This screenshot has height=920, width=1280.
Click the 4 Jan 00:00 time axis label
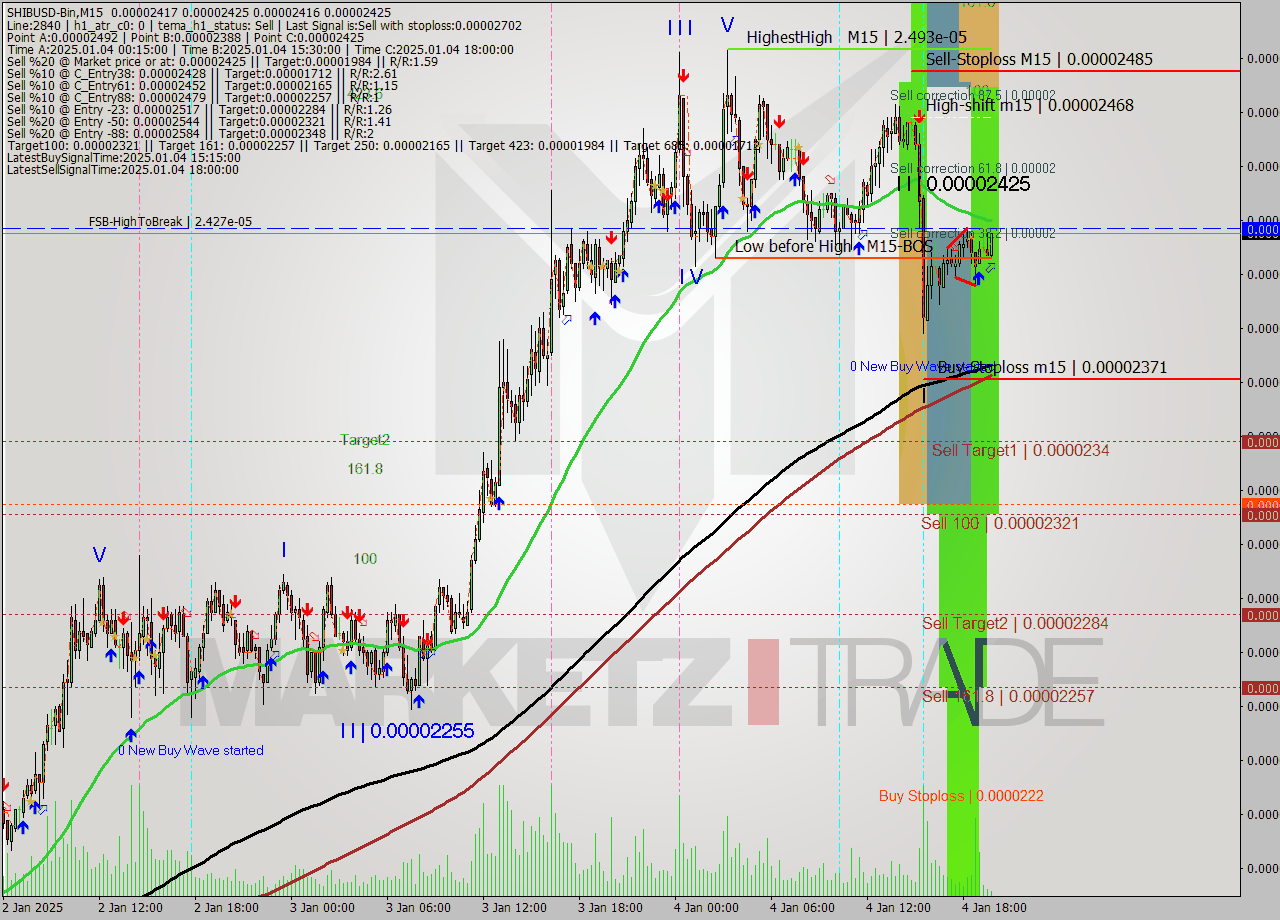click(707, 908)
